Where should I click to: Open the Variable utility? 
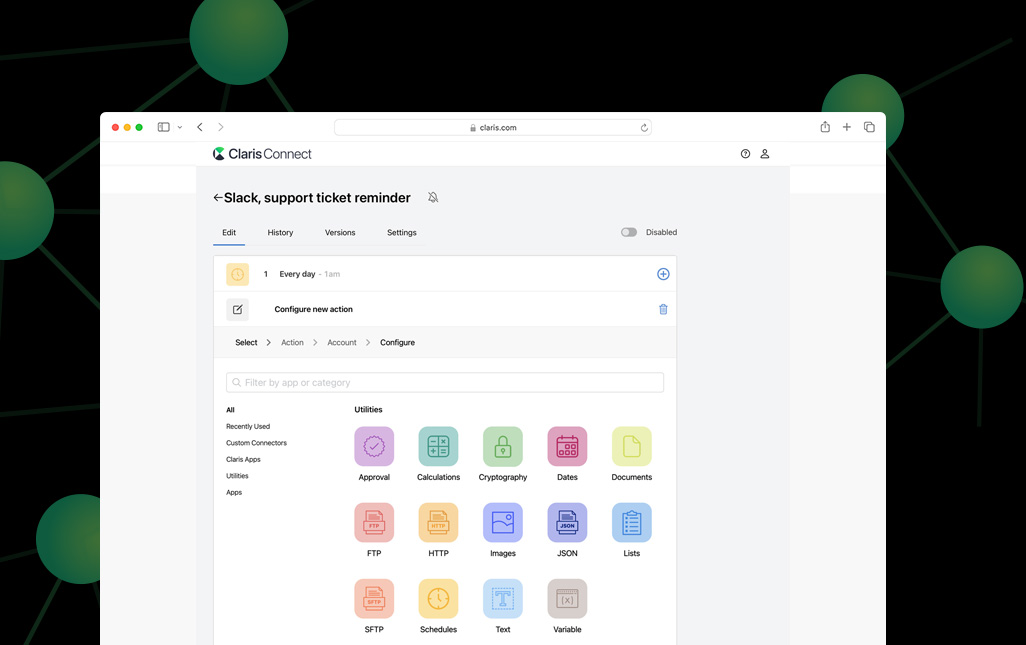point(567,599)
